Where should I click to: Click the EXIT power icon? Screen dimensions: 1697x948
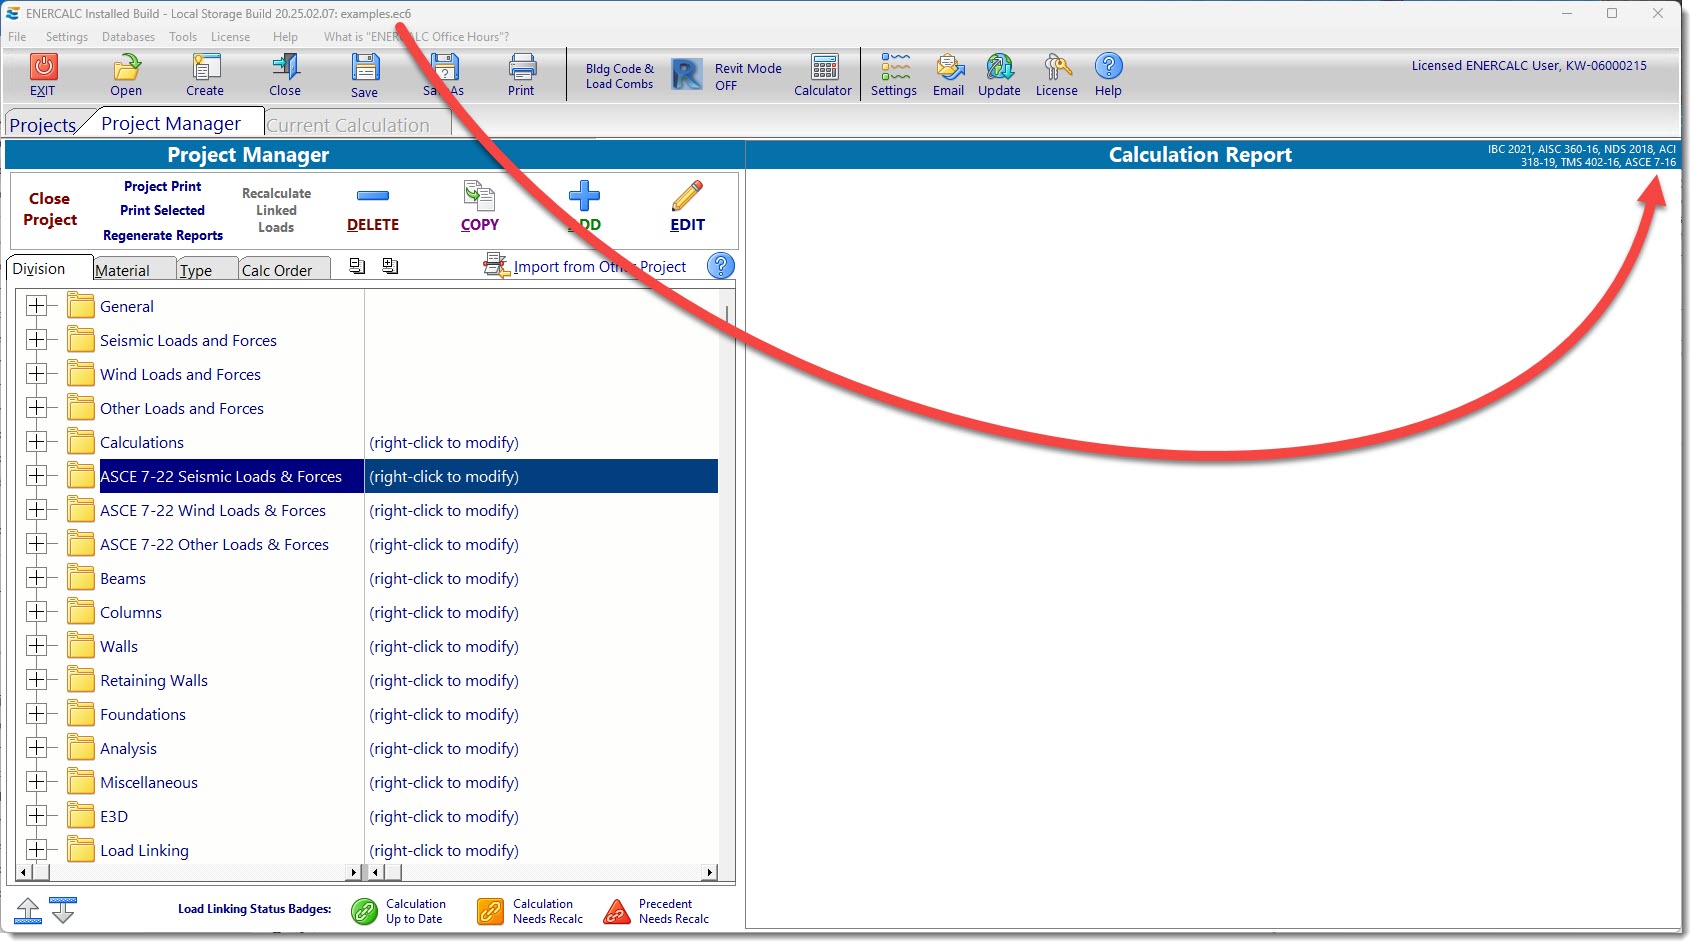43,67
